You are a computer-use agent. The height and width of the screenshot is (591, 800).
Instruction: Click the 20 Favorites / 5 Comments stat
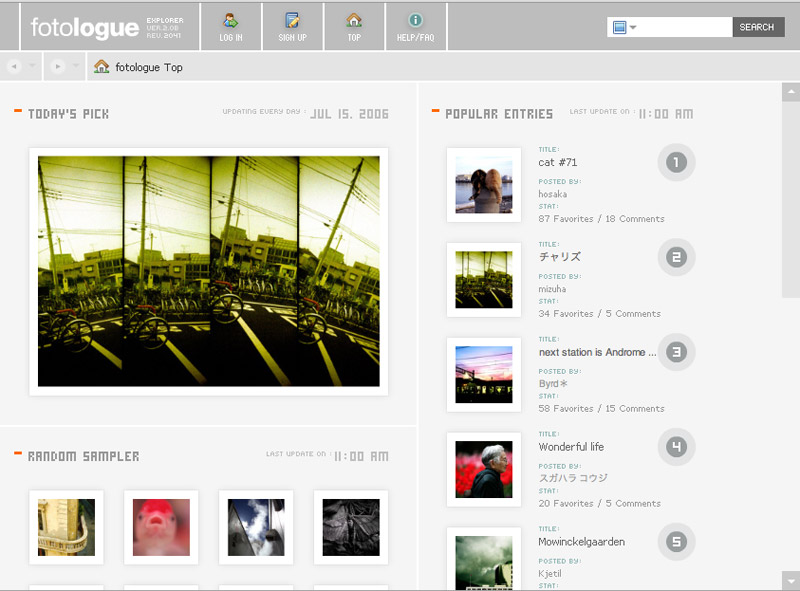[x=599, y=504]
